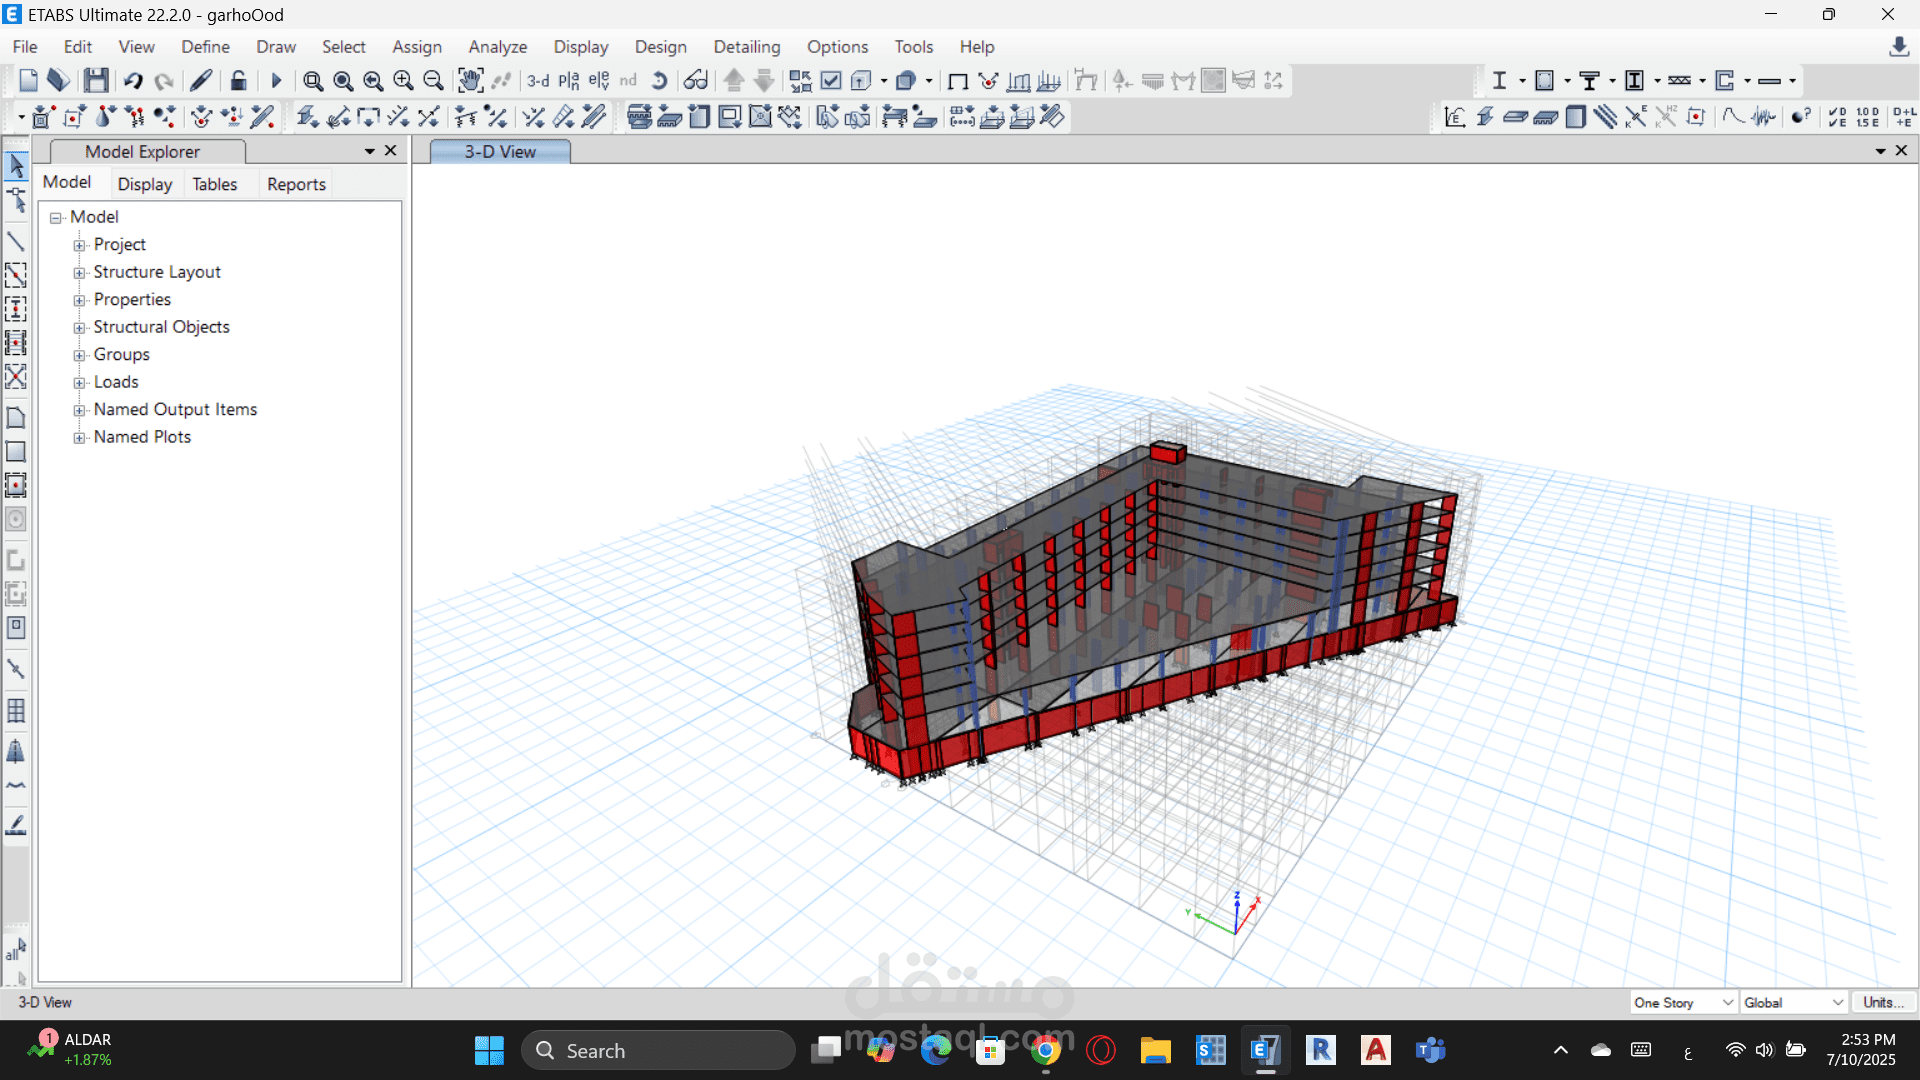The height and width of the screenshot is (1080, 1920).
Task: Expand the Properties tree node
Action: (79, 300)
